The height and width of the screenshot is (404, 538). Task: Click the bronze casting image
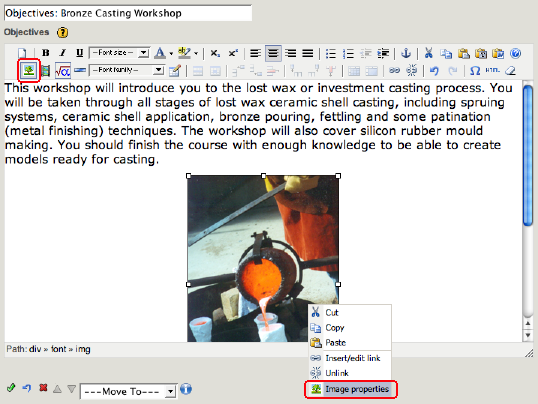click(263, 258)
